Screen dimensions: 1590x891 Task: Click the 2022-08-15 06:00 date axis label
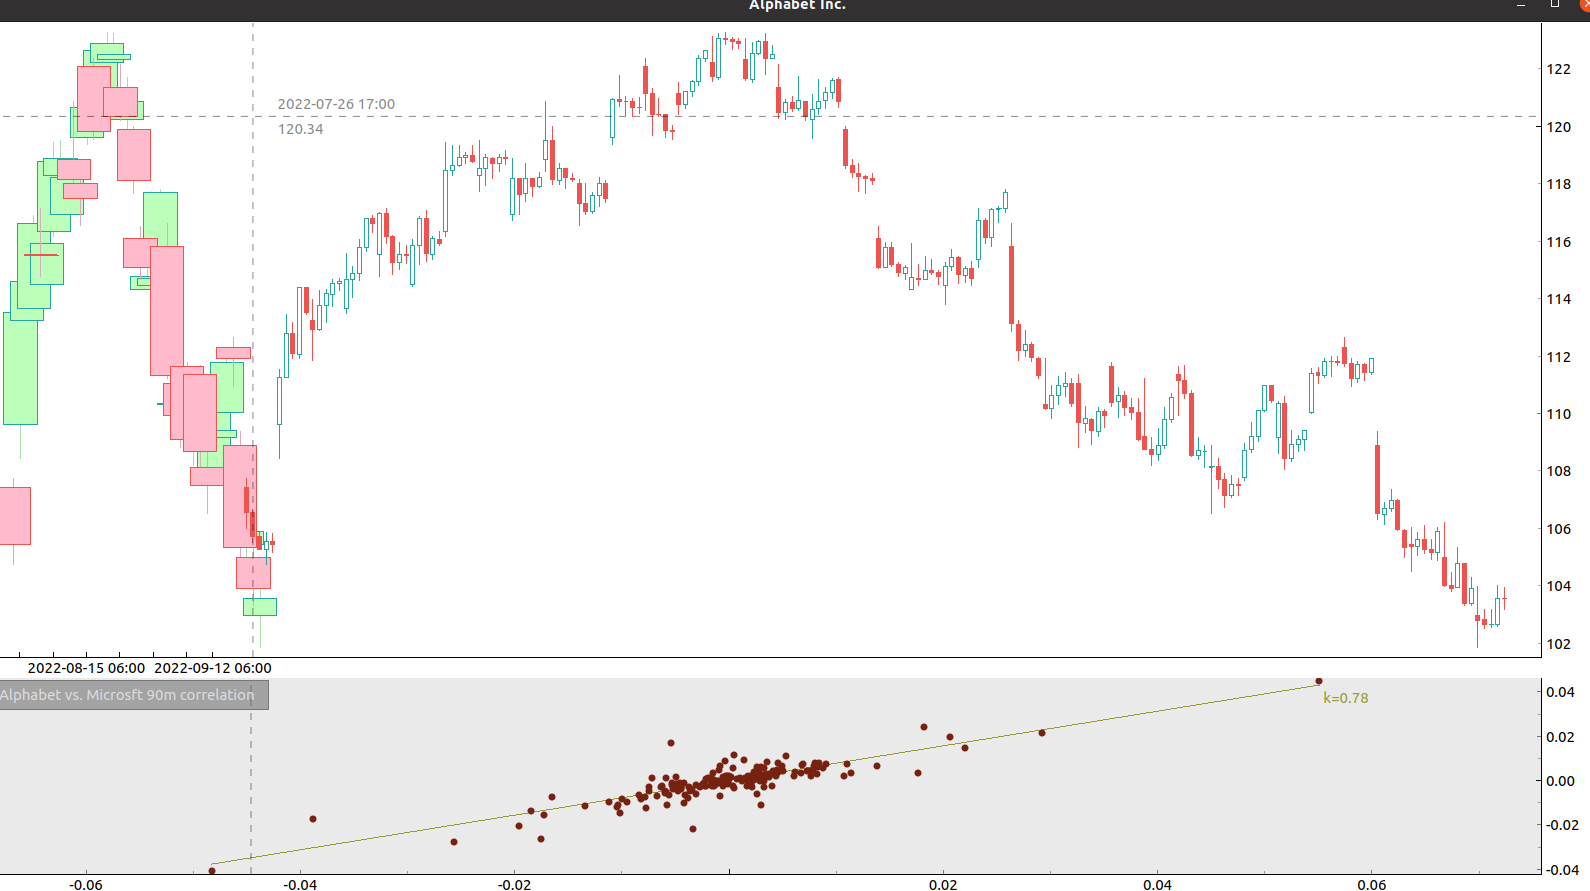click(86, 668)
